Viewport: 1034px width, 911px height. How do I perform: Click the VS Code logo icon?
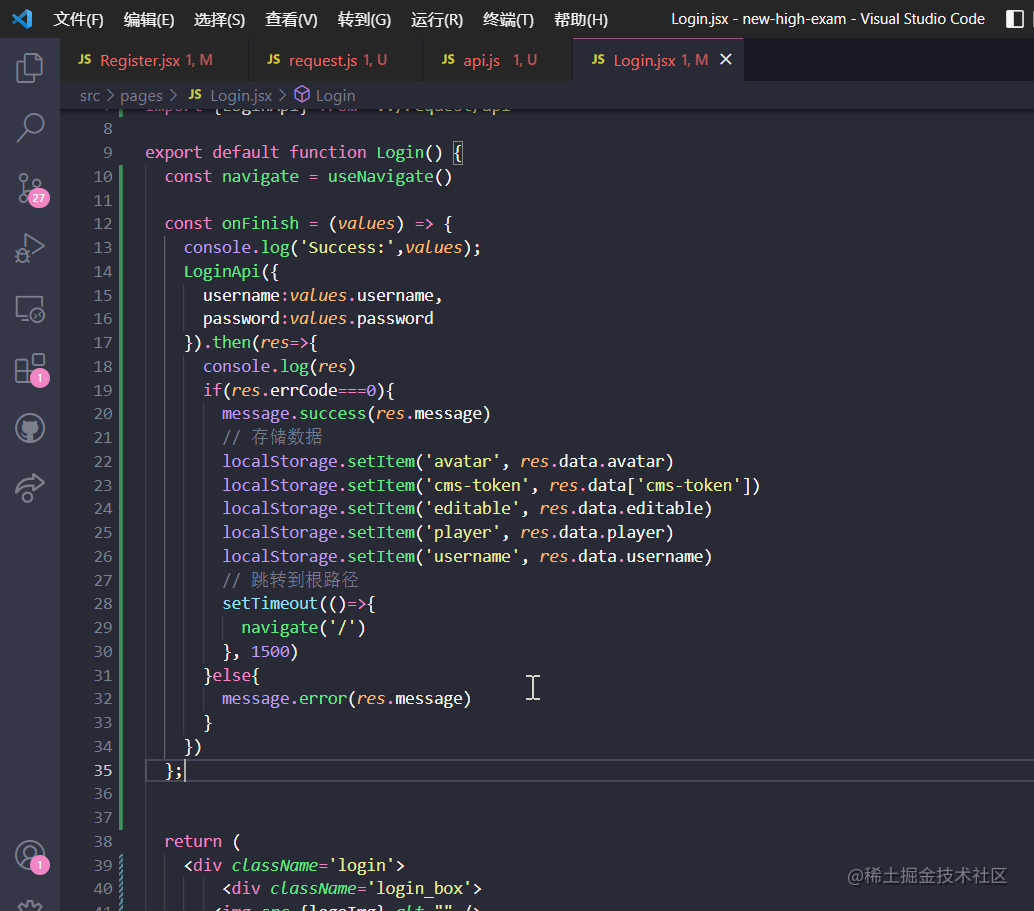pos(22,18)
